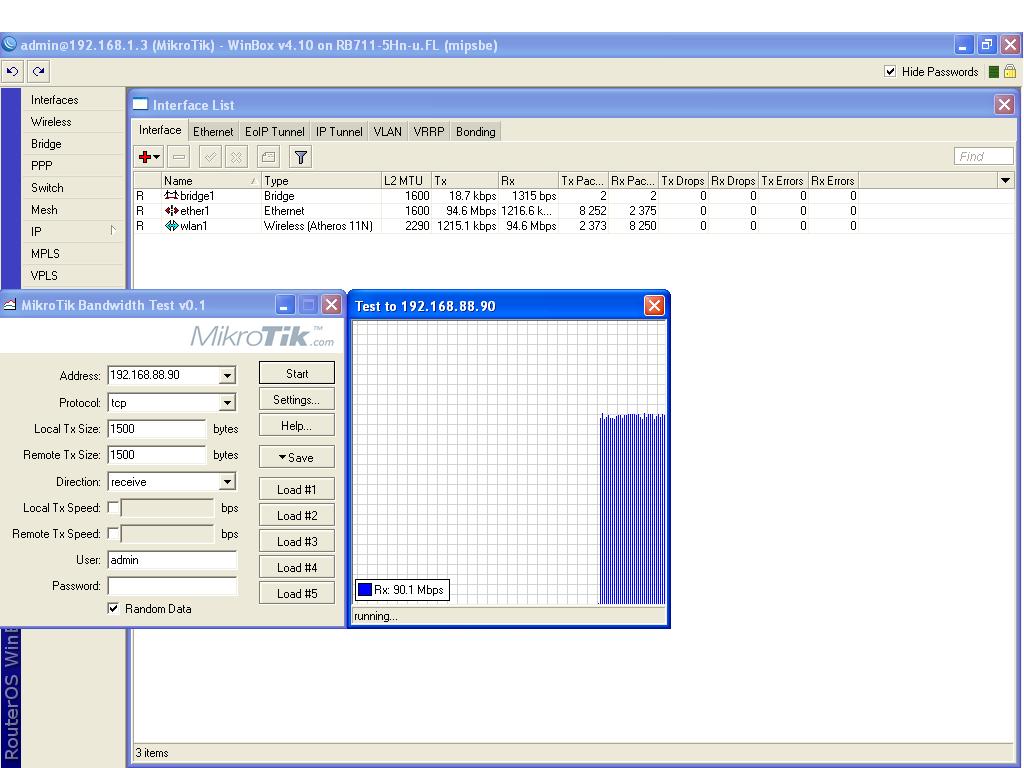This screenshot has height=768, width=1024.
Task: Click the red plus add interface icon
Action: pos(146,157)
